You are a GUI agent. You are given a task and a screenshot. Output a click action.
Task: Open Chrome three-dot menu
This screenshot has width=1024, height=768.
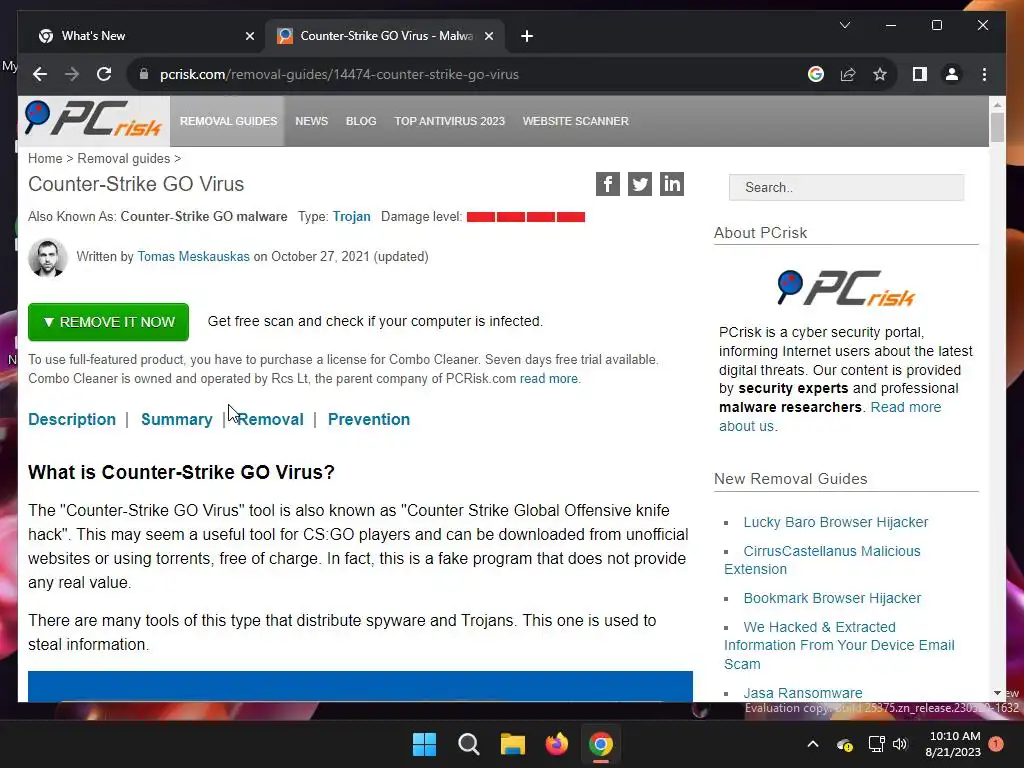point(984,74)
